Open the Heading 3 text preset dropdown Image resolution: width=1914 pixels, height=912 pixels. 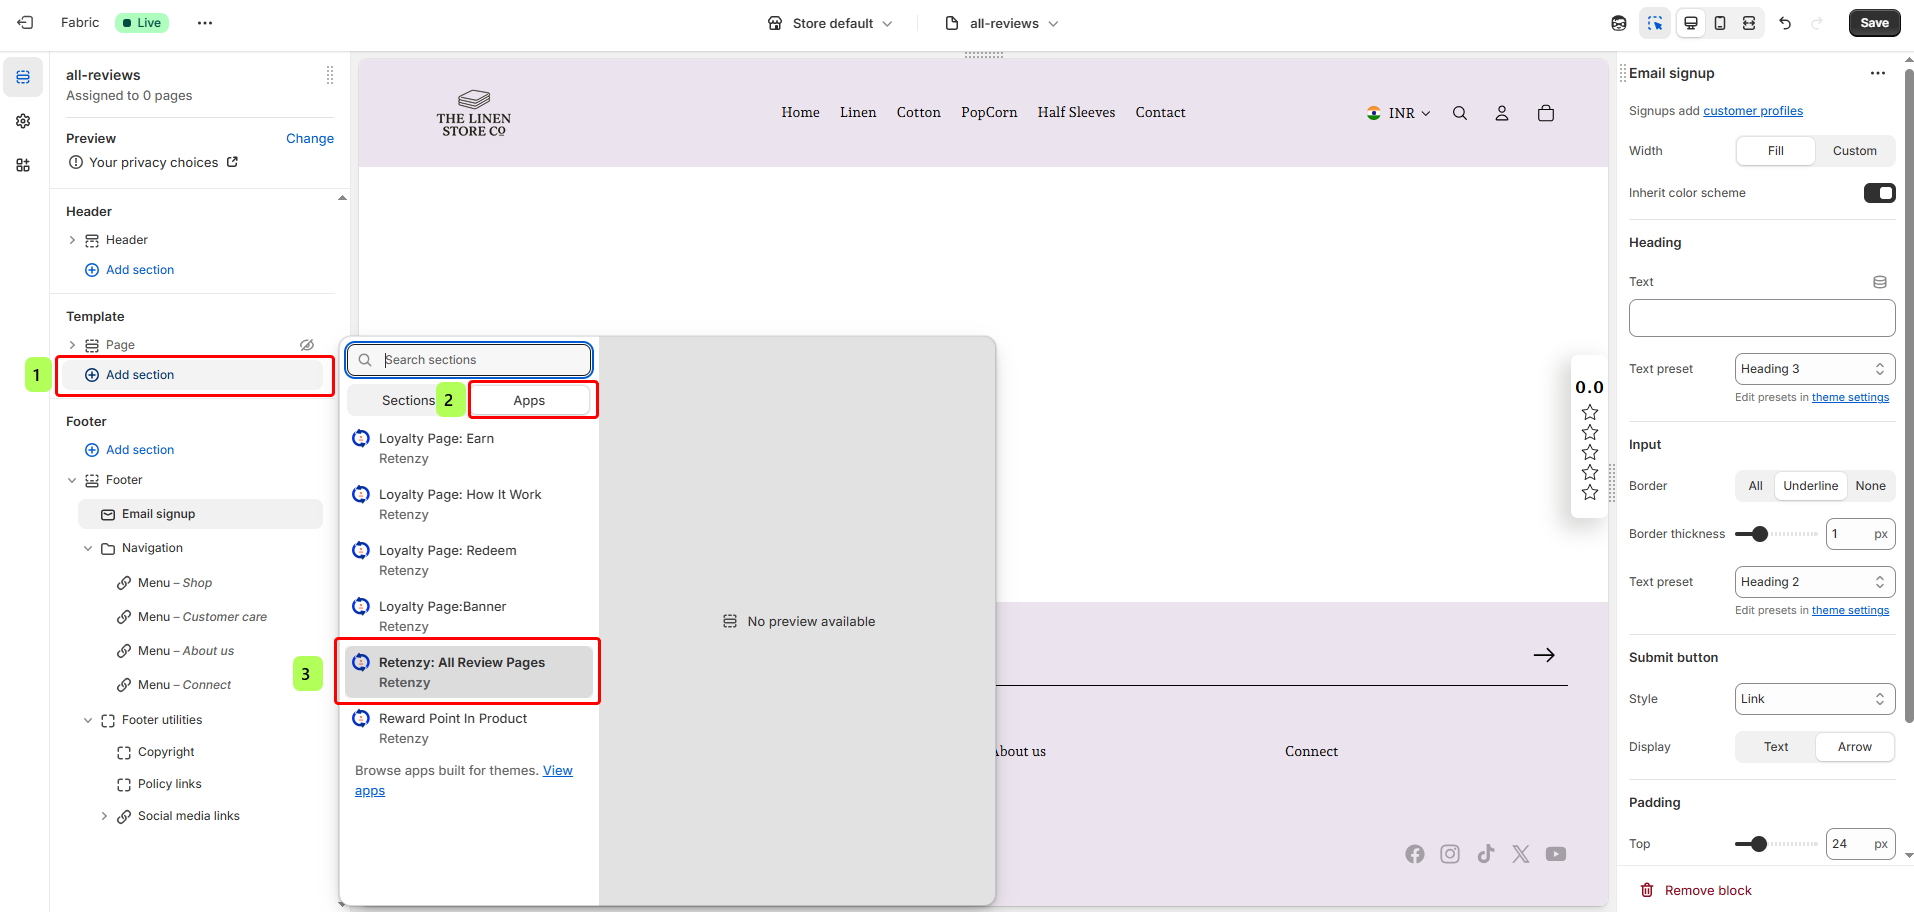click(x=1814, y=369)
